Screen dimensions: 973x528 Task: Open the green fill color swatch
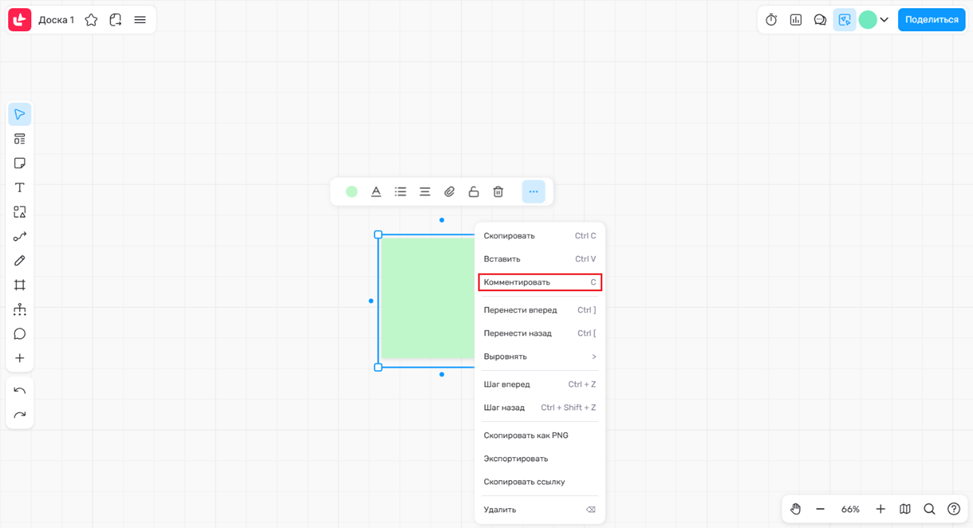tap(352, 192)
